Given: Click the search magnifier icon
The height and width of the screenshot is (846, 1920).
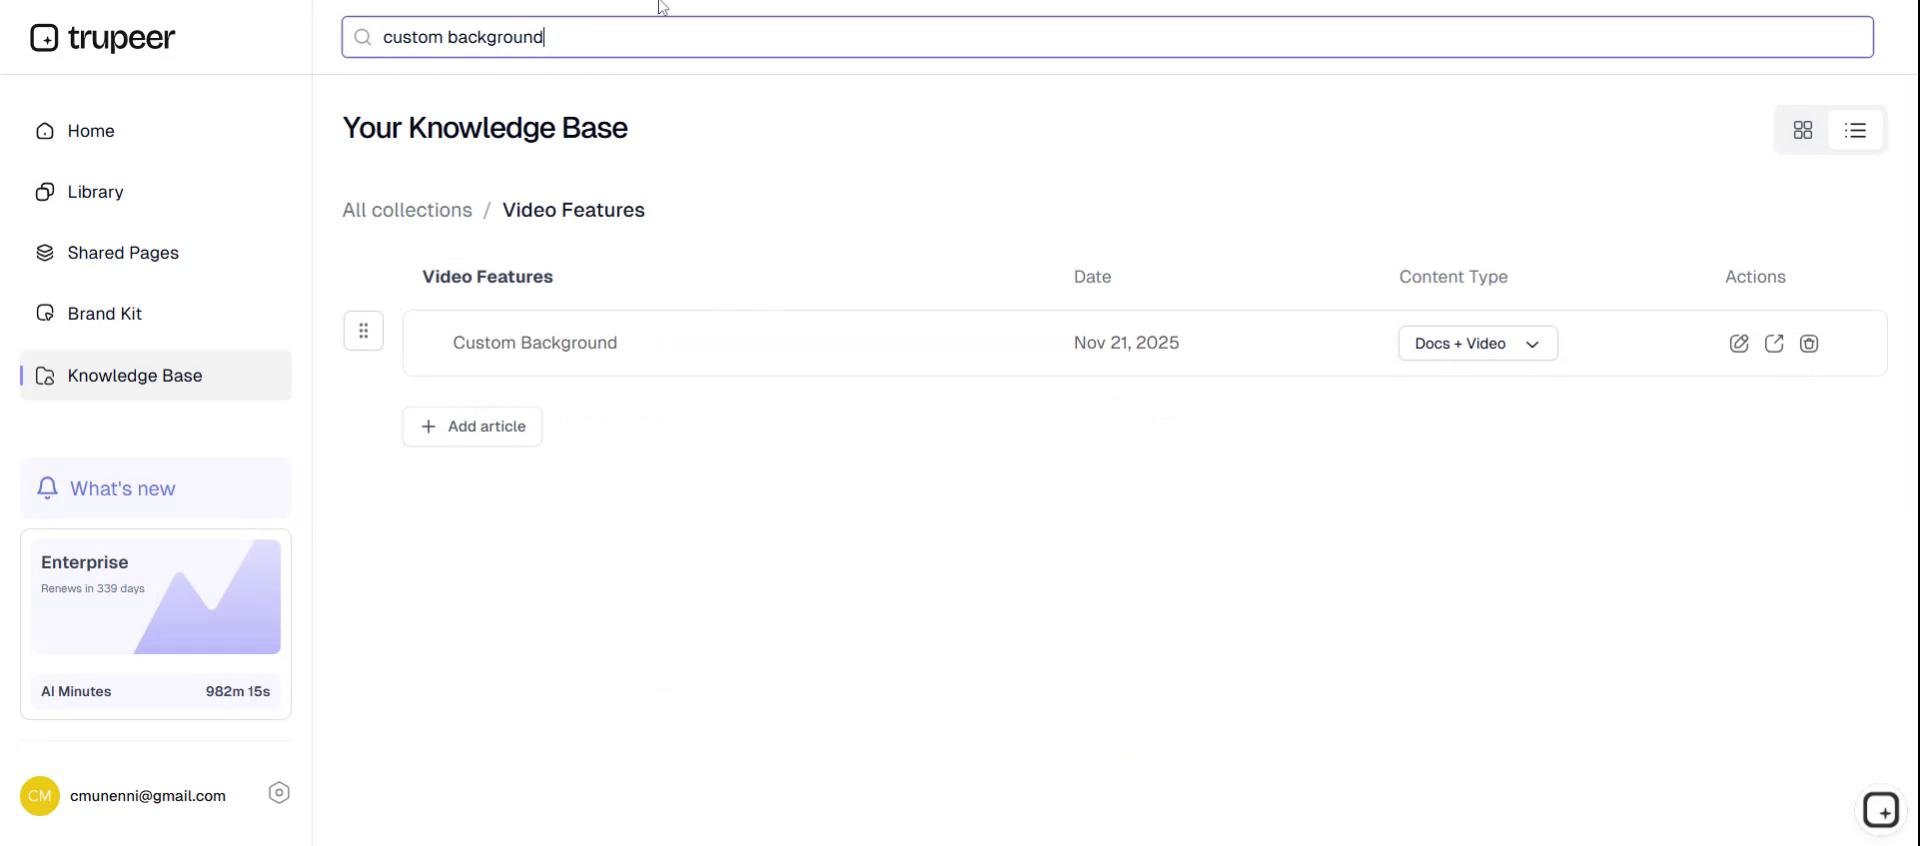Looking at the screenshot, I should (x=363, y=37).
